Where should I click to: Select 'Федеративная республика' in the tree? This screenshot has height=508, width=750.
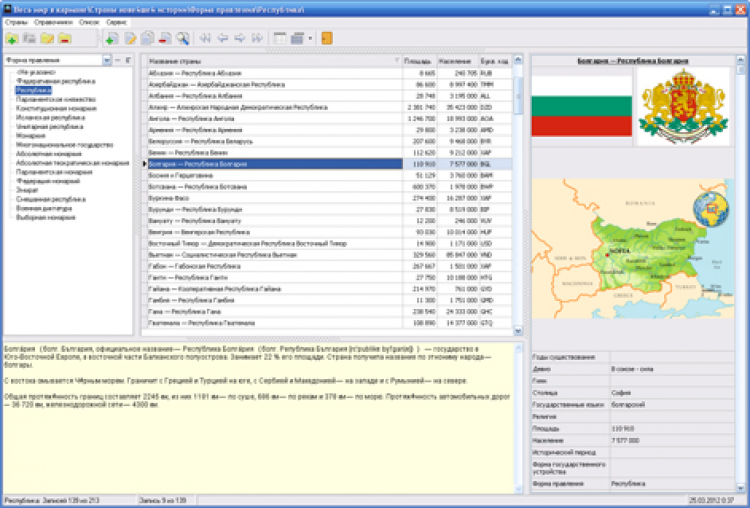56,80
